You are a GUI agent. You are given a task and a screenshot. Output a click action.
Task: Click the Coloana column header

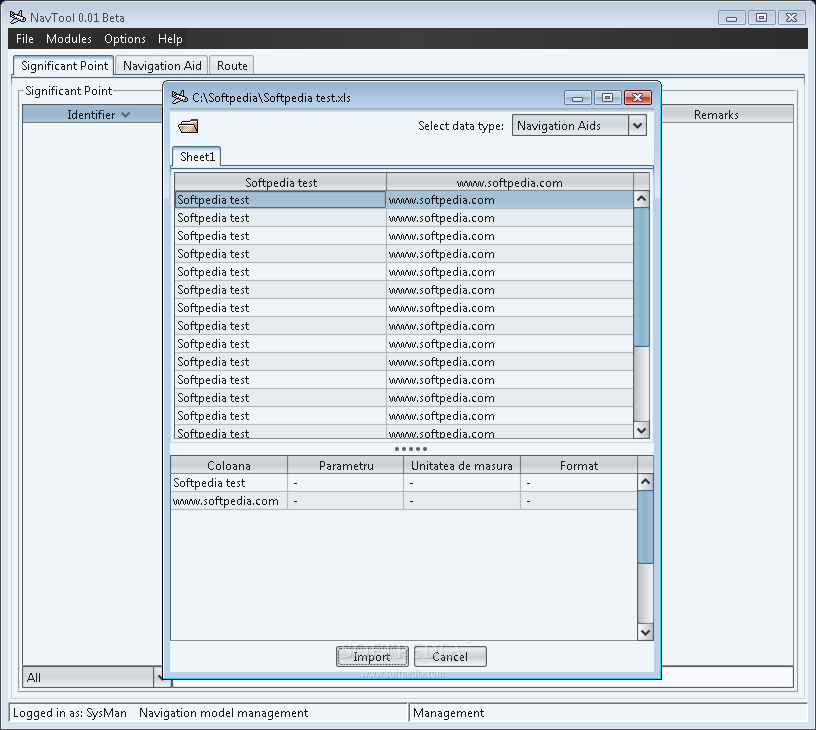click(229, 465)
